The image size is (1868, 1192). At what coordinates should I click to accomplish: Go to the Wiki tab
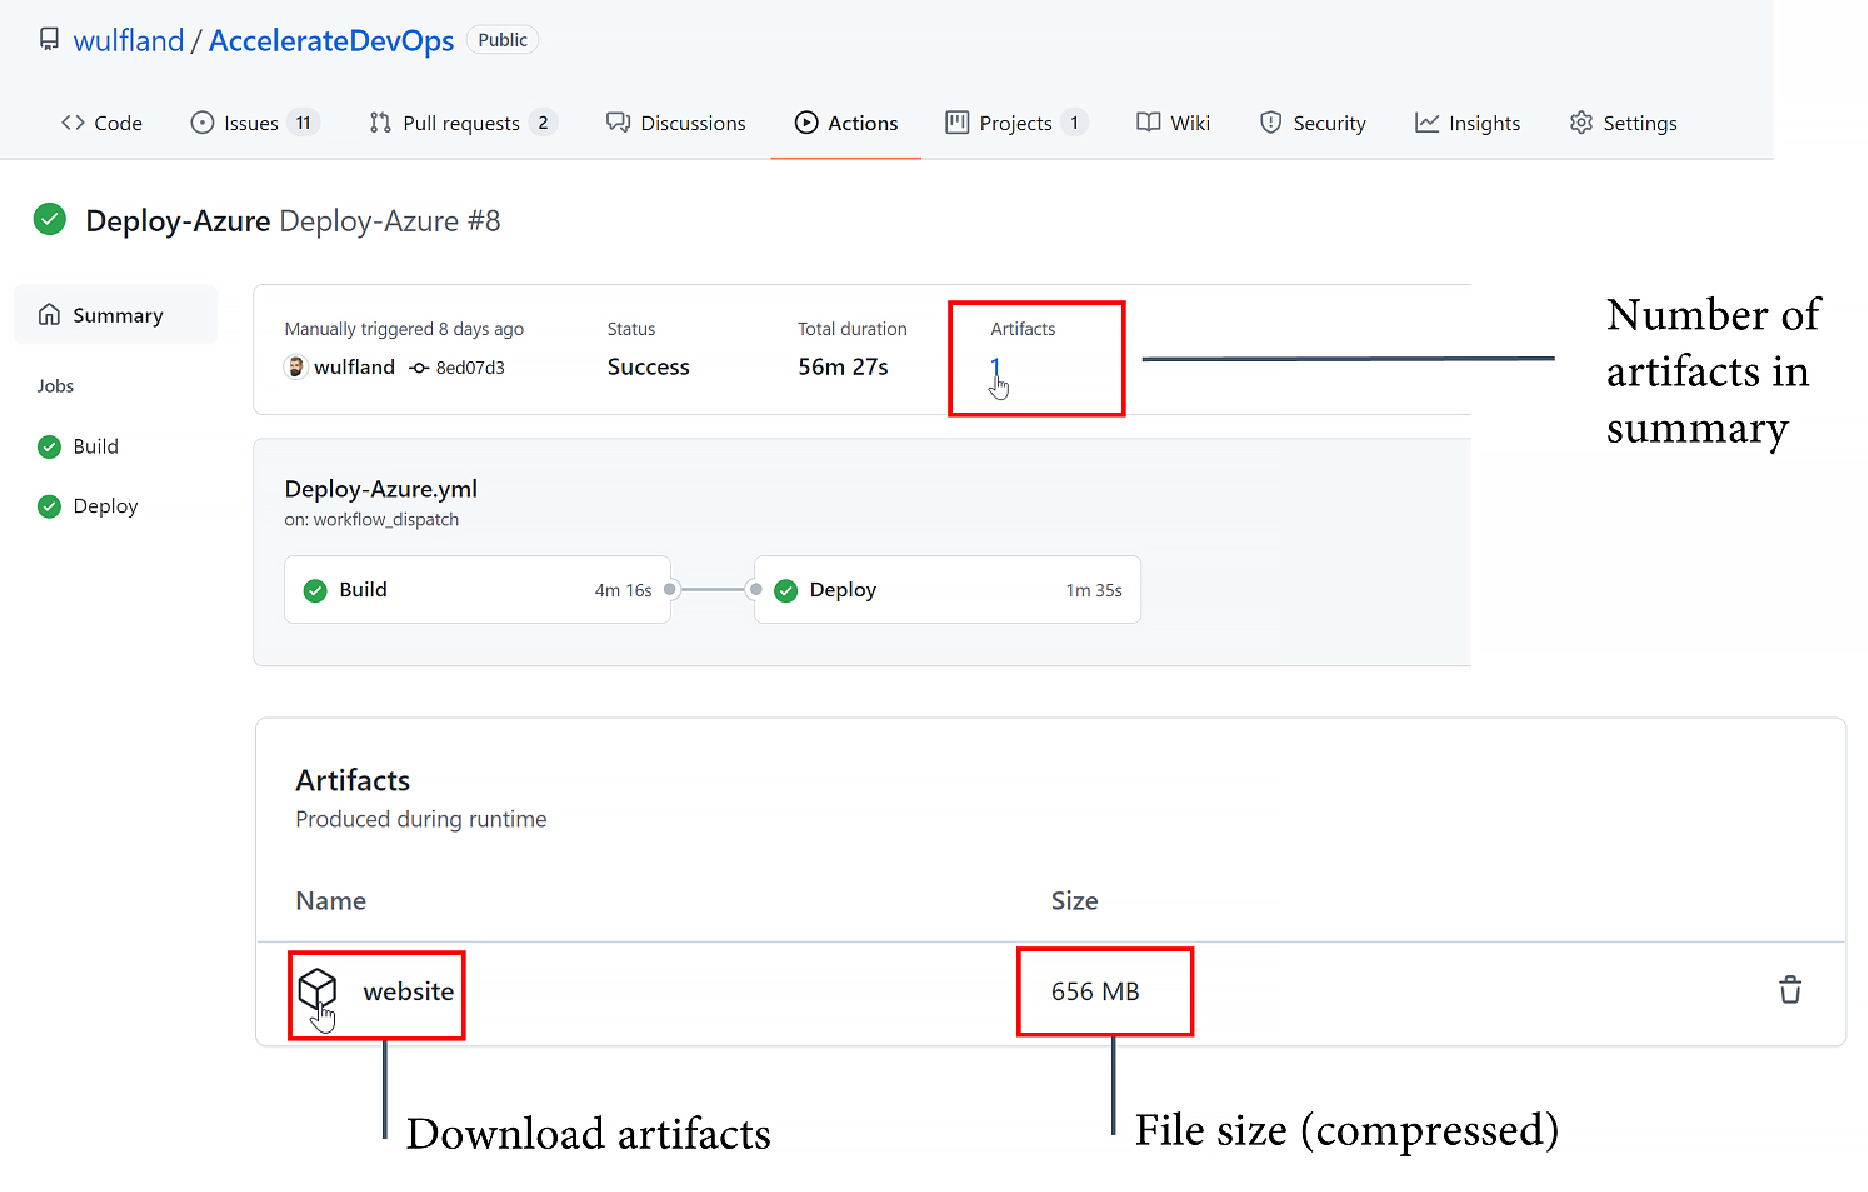pos(1173,122)
